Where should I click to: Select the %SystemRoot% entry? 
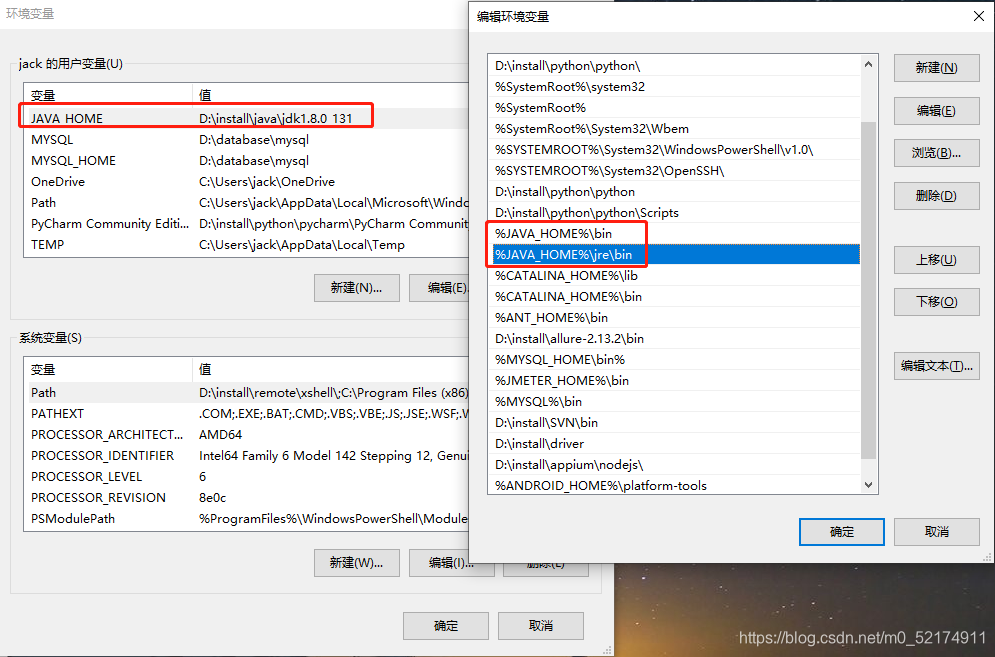point(675,108)
